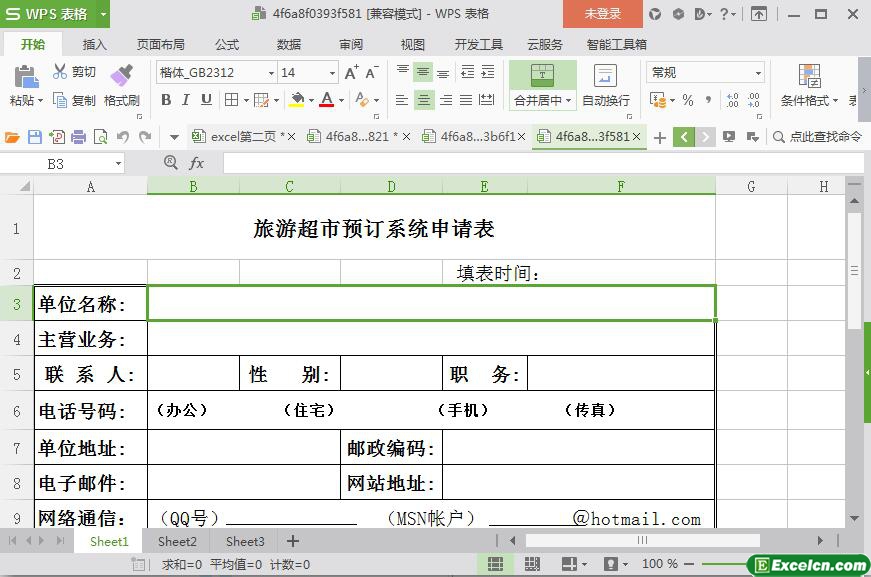Open the font name dropdown
This screenshot has width=871, height=577.
coord(271,73)
